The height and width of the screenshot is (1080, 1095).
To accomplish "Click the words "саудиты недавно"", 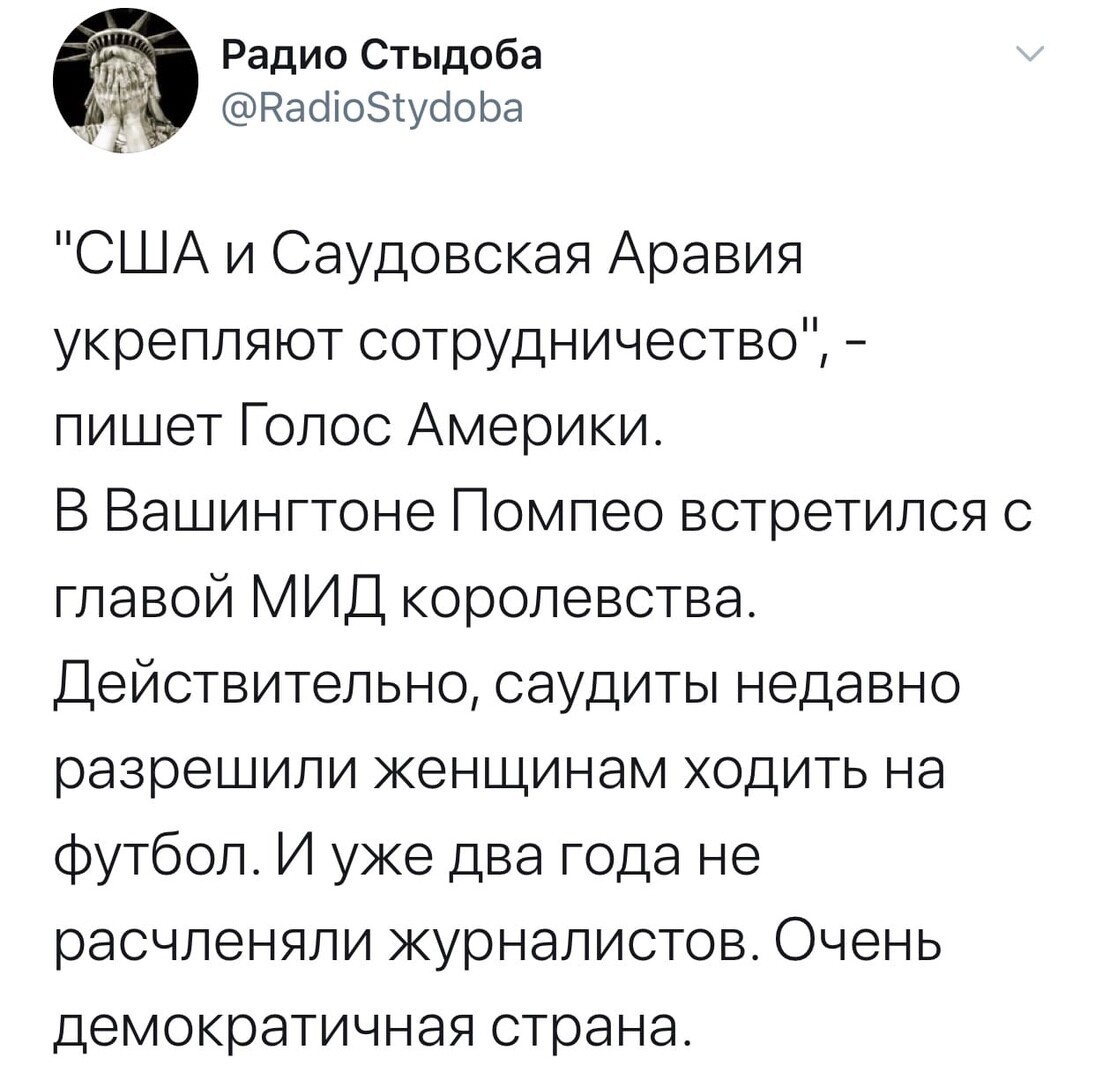I will [728, 688].
